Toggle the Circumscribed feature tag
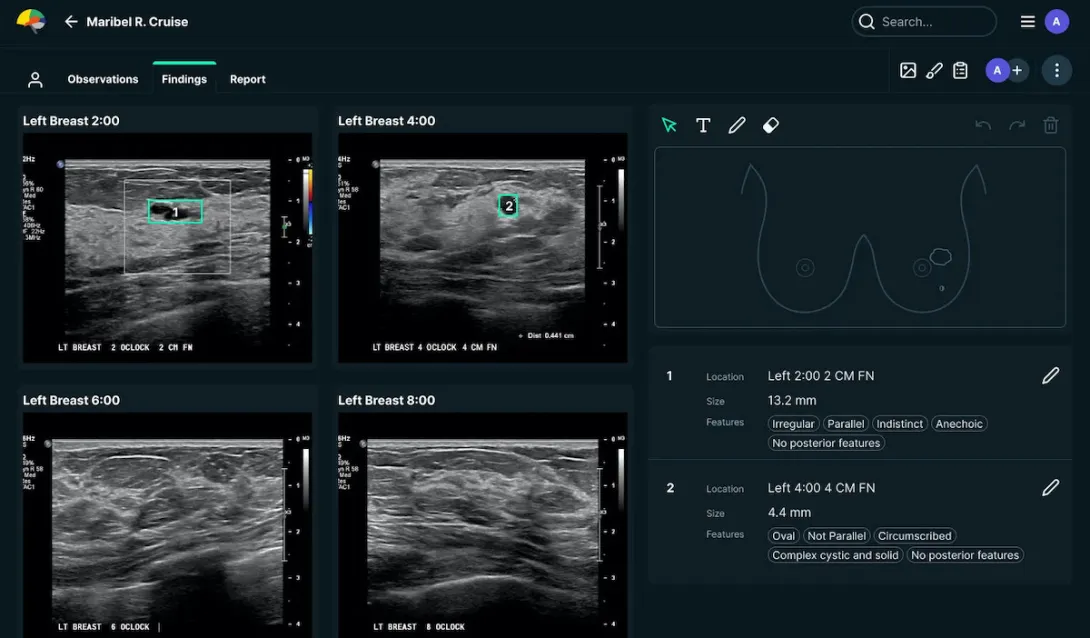Image resolution: width=1090 pixels, height=638 pixels. click(x=915, y=535)
